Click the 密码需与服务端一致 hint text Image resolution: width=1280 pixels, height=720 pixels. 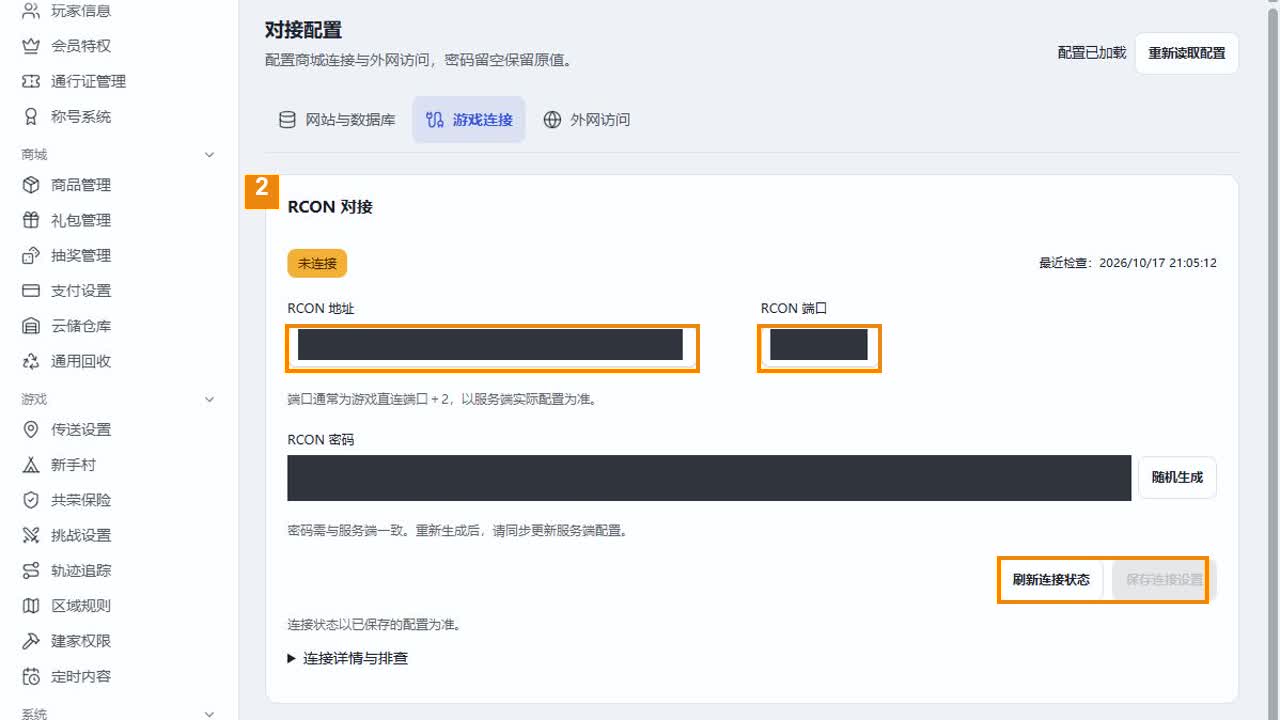(x=458, y=531)
